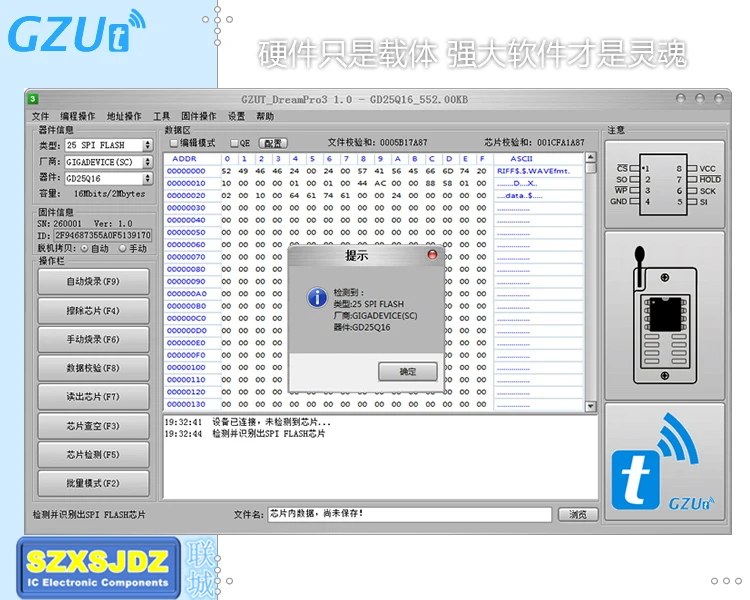
Task: Open the 帮助 menu
Action: (265, 116)
